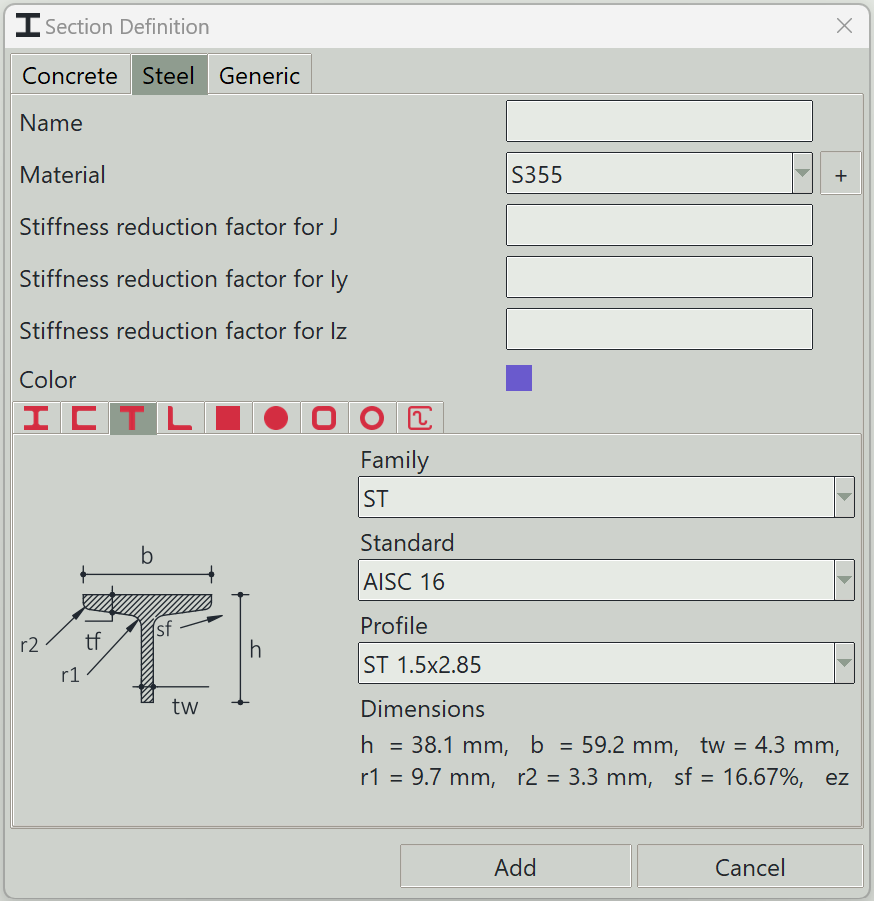The height and width of the screenshot is (901, 874).
Task: Select the cold-formed custom section icon
Action: (x=420, y=418)
